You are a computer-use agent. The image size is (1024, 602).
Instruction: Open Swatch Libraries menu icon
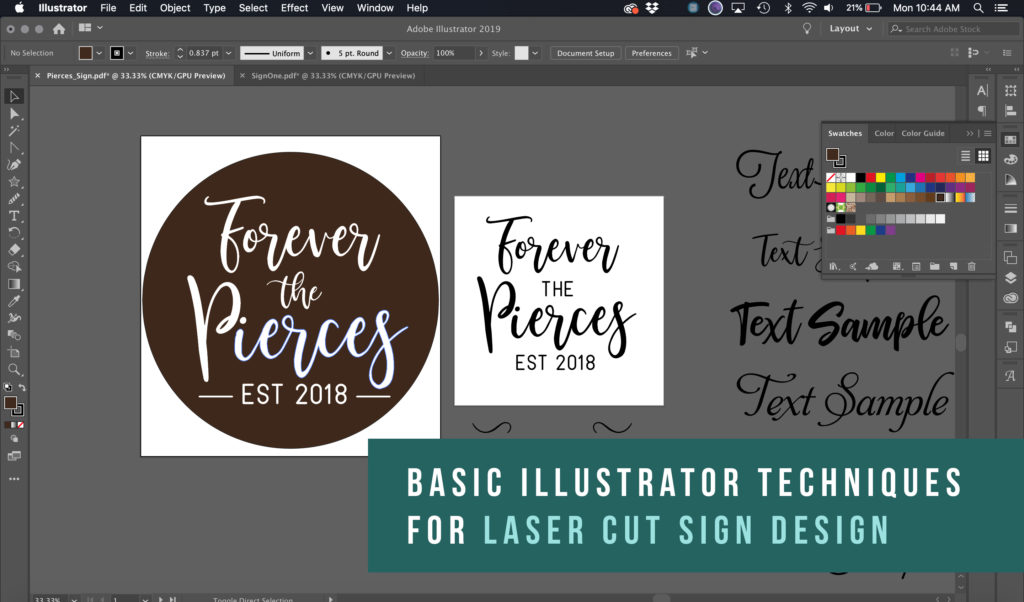pos(834,266)
